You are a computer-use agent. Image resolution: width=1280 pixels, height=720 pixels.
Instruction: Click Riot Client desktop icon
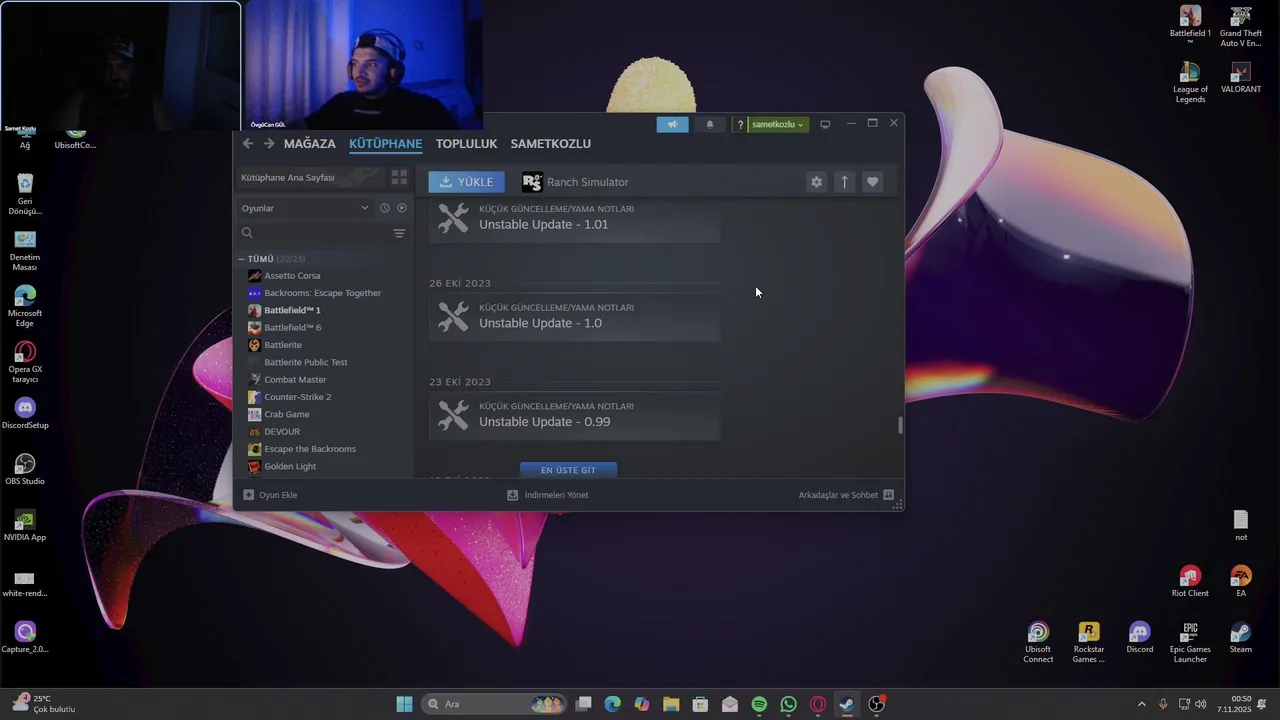click(1190, 582)
